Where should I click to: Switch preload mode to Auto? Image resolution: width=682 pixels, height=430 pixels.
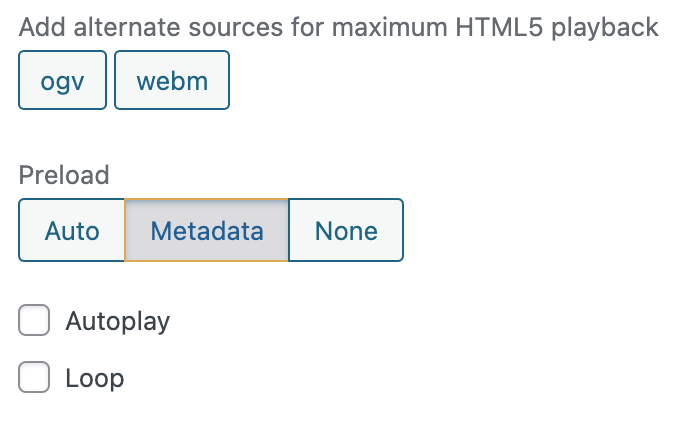[x=72, y=231]
